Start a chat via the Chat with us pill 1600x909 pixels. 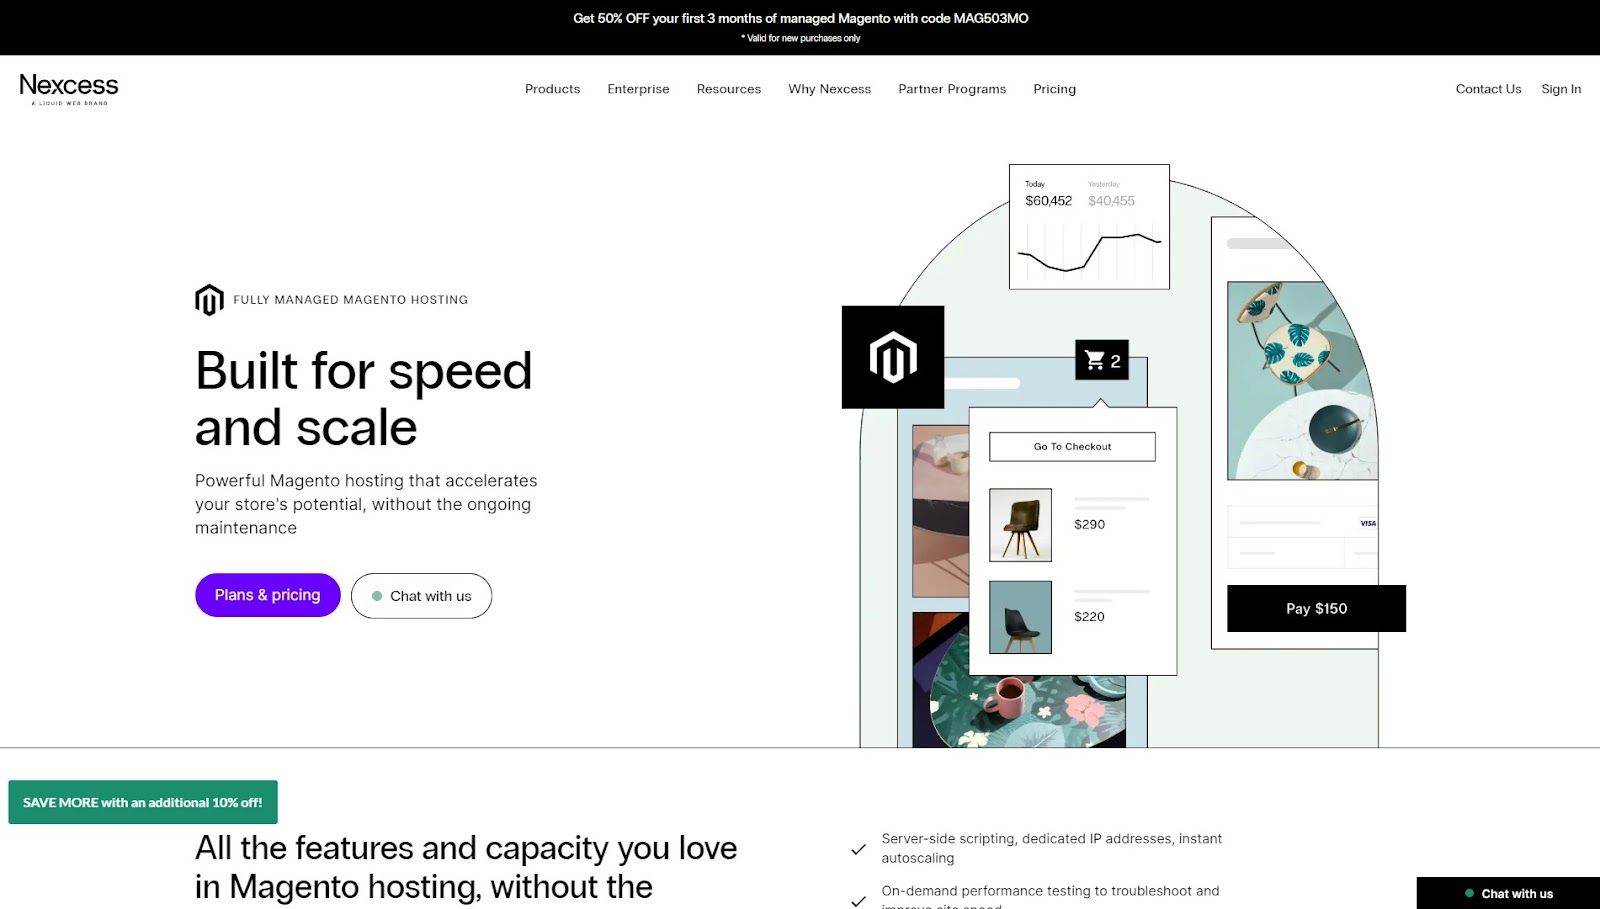coord(421,596)
